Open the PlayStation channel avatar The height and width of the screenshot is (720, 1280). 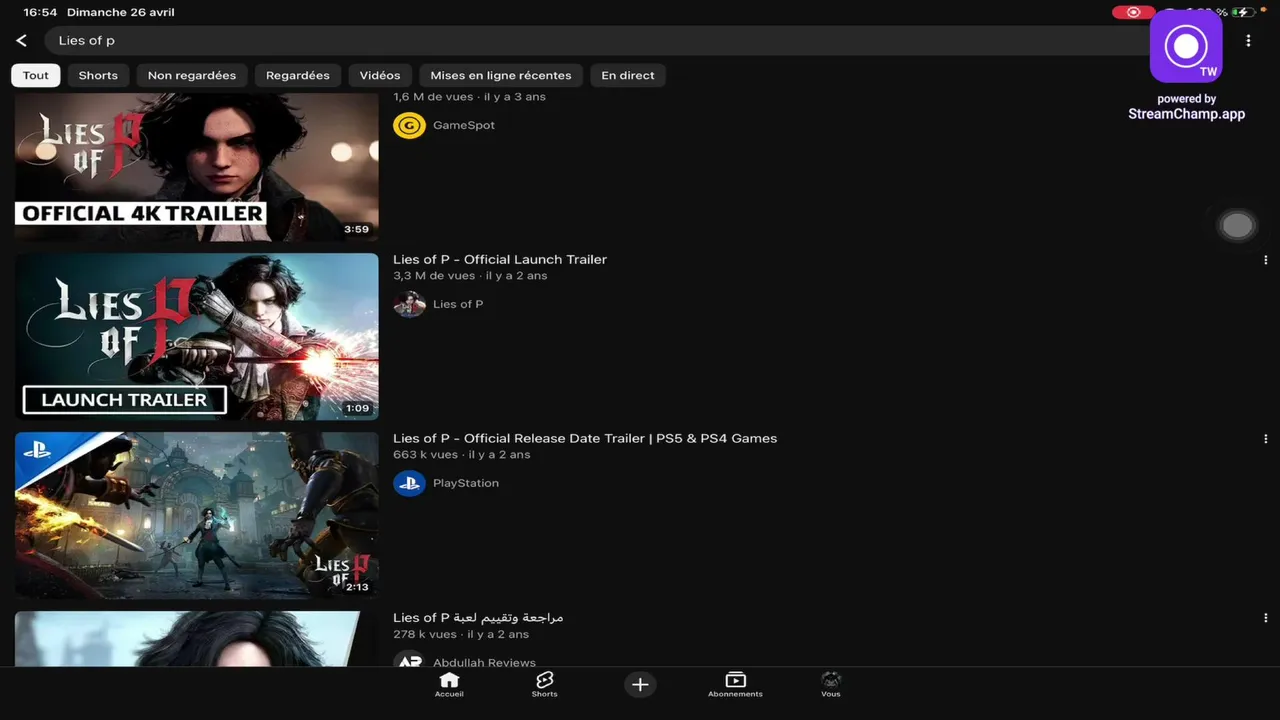(x=409, y=483)
